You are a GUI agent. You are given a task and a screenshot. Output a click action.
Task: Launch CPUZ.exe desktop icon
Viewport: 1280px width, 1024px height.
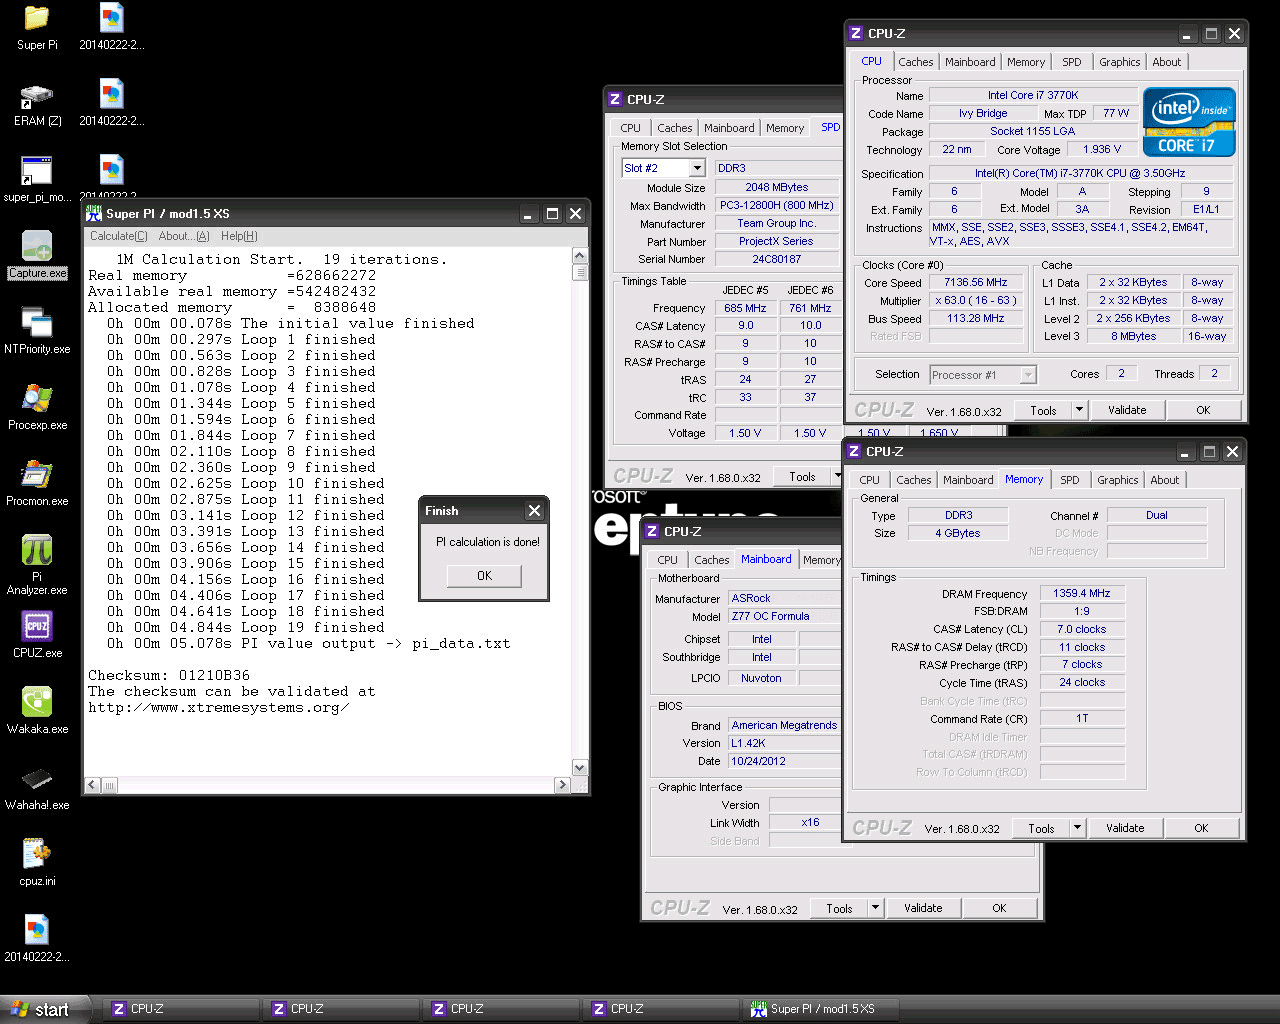[37, 627]
